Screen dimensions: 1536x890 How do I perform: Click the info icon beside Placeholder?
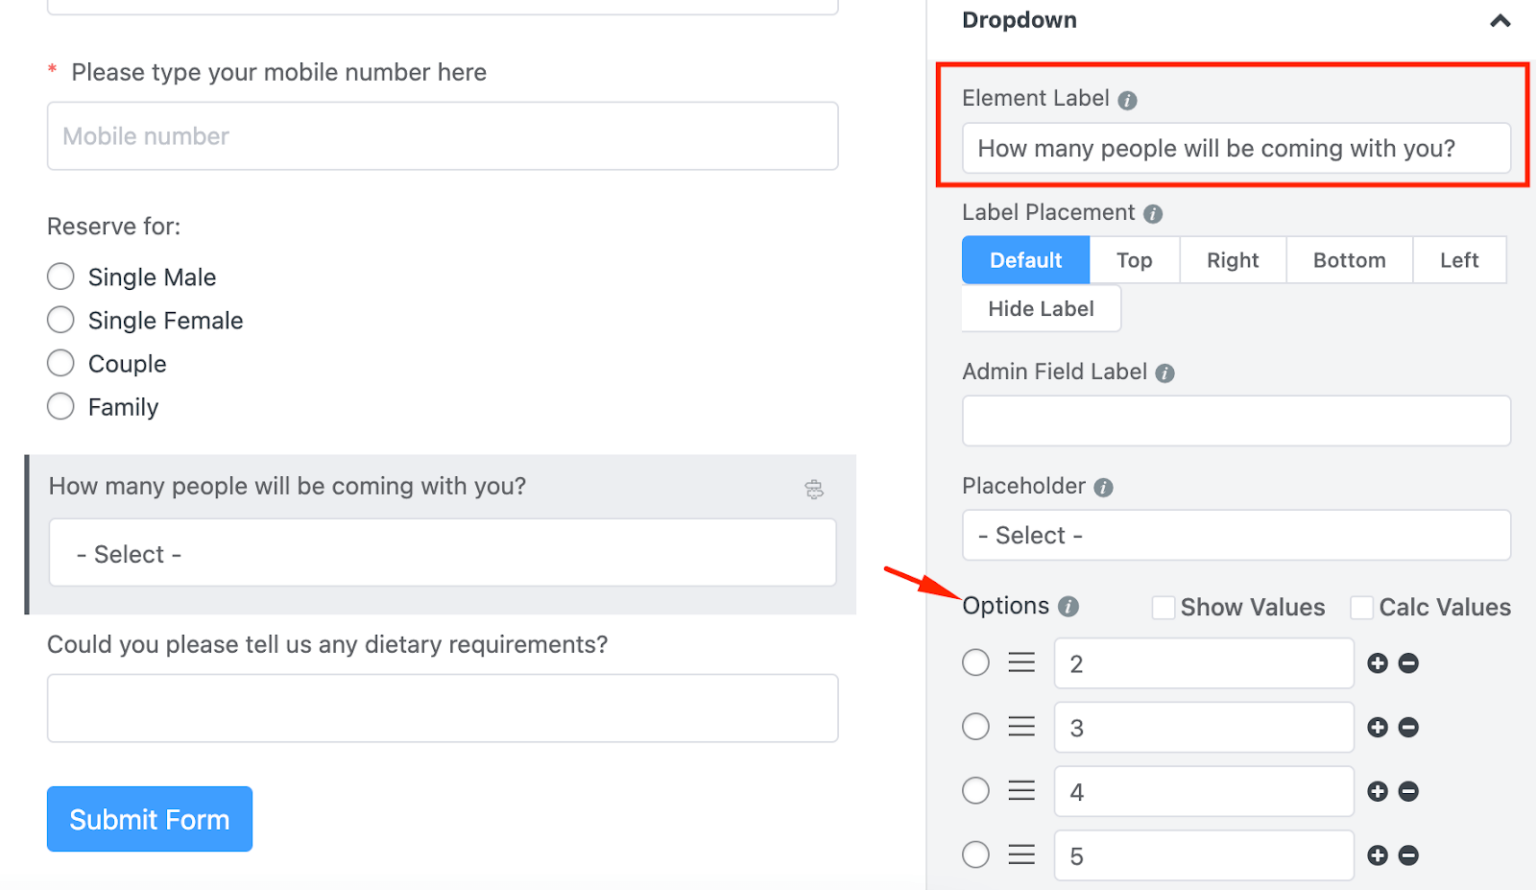click(1103, 487)
